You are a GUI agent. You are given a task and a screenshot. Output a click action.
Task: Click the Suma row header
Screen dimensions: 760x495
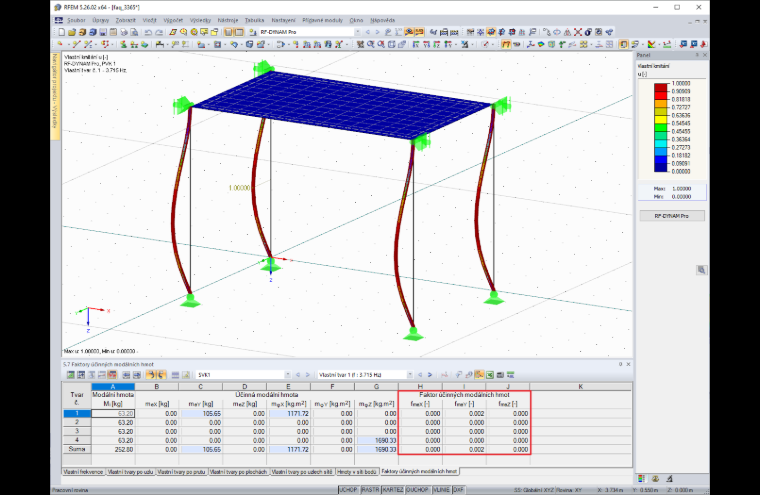[x=77, y=449]
